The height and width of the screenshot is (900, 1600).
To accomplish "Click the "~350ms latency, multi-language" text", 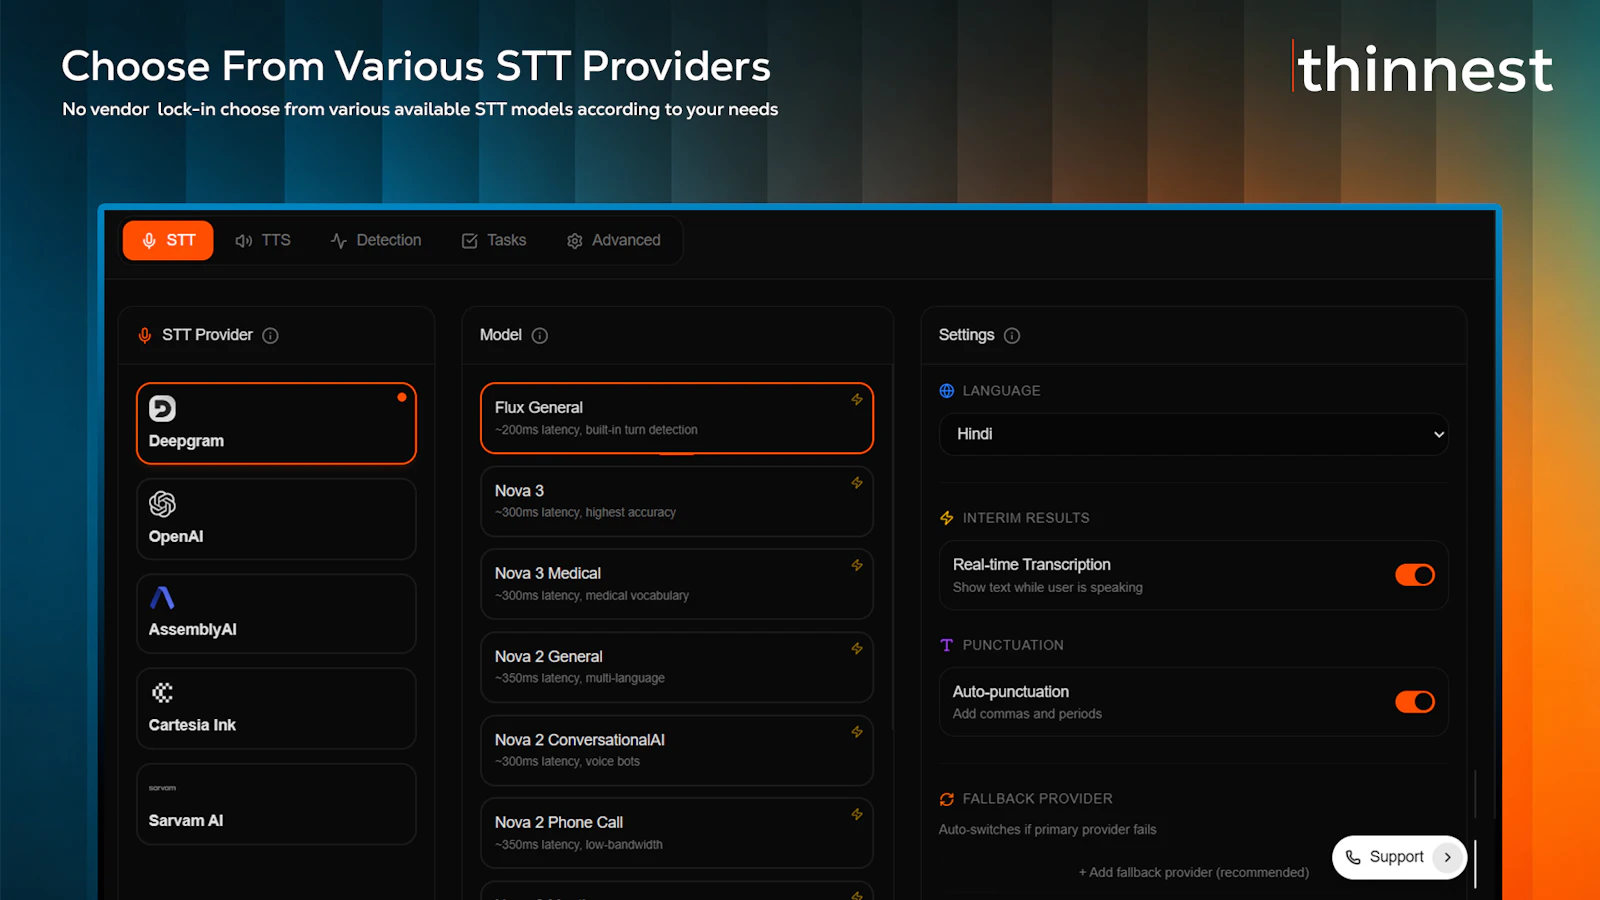I will click(x=580, y=678).
